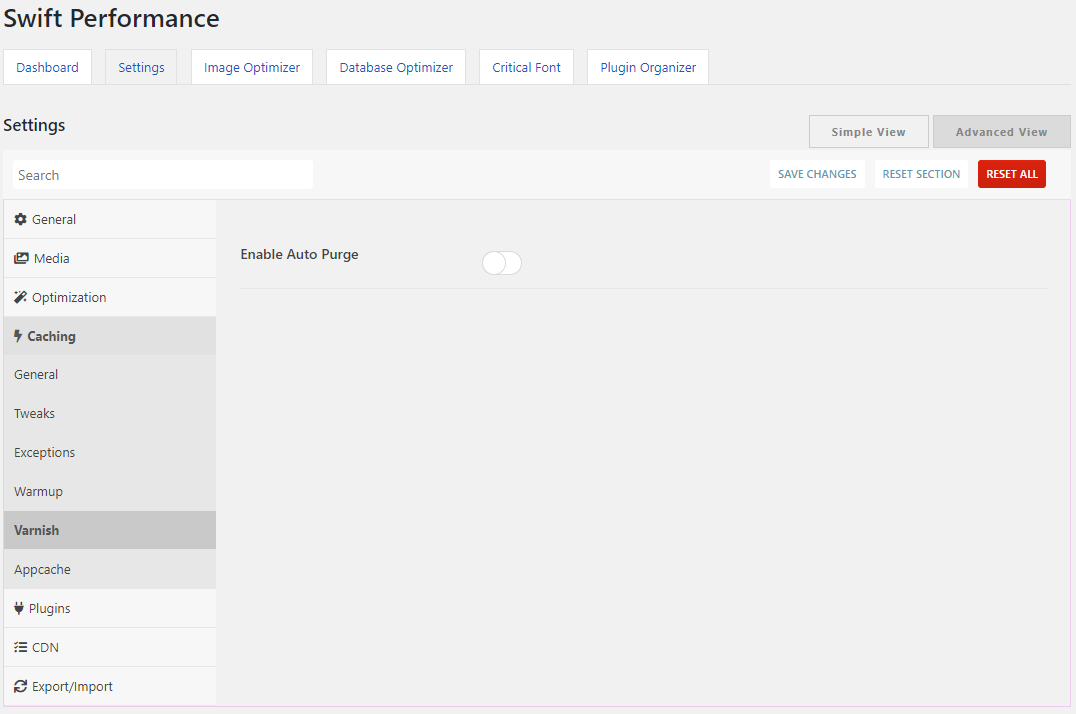Click the red Reset All button

1011,174
